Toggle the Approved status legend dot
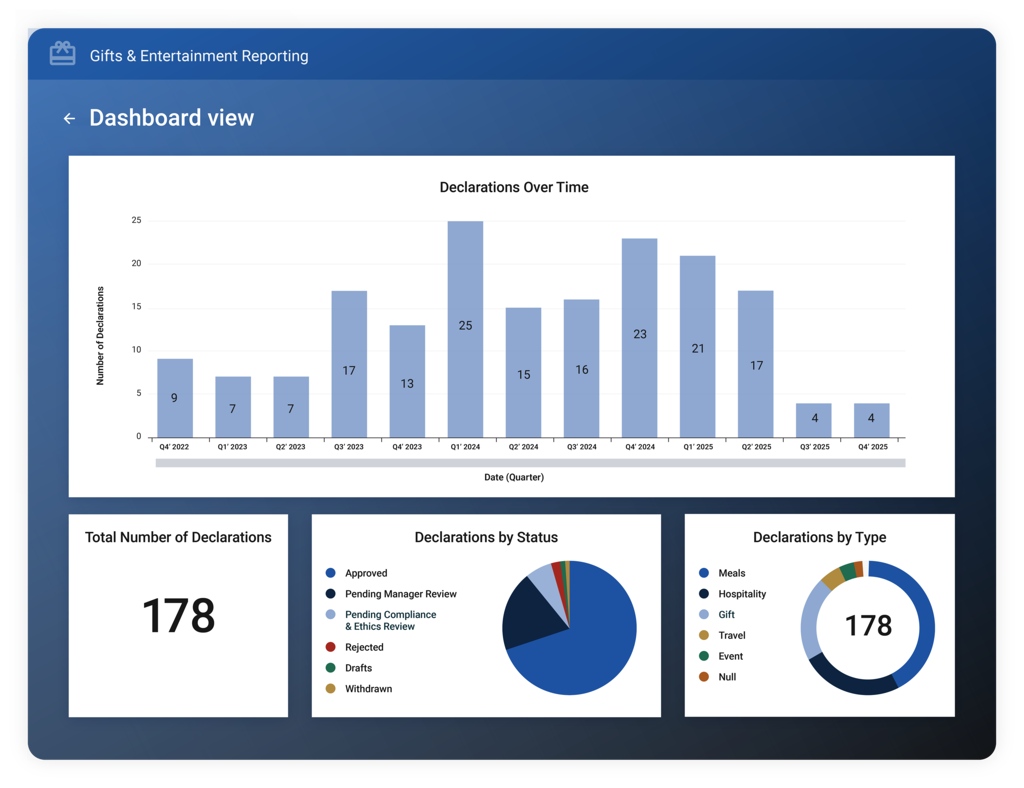 [x=330, y=573]
